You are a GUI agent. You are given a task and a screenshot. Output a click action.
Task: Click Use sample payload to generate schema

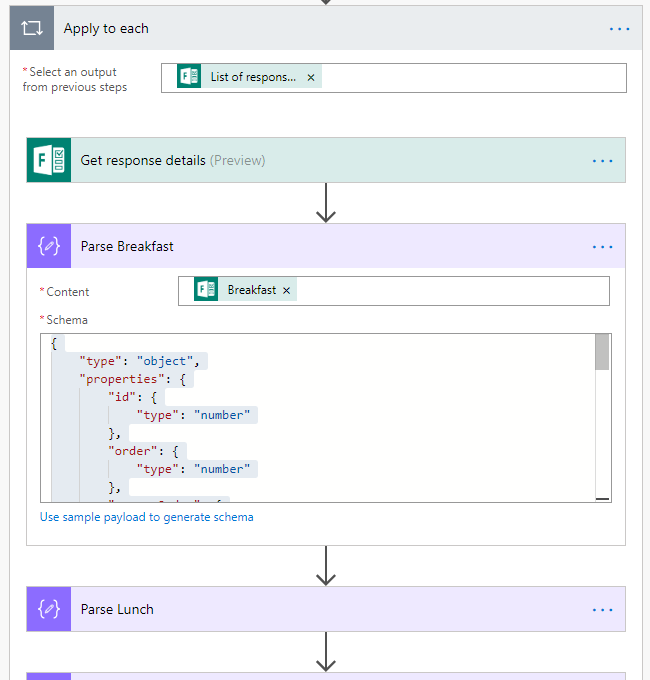click(146, 517)
